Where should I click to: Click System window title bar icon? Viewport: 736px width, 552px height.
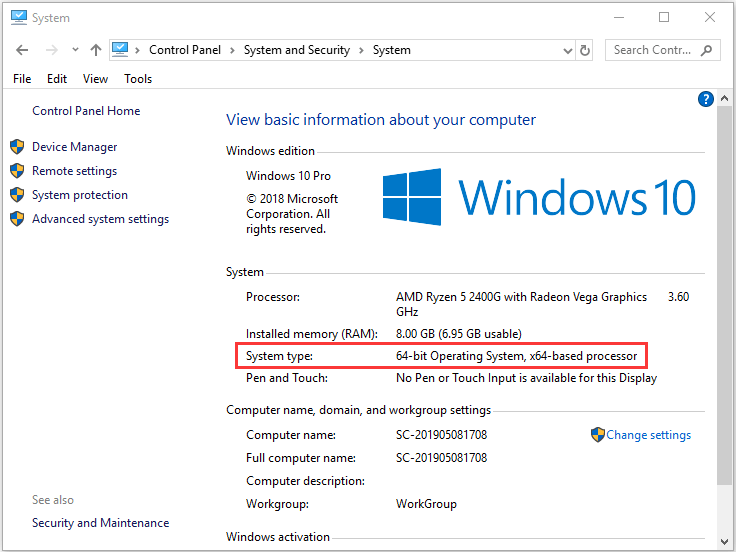coord(19,17)
